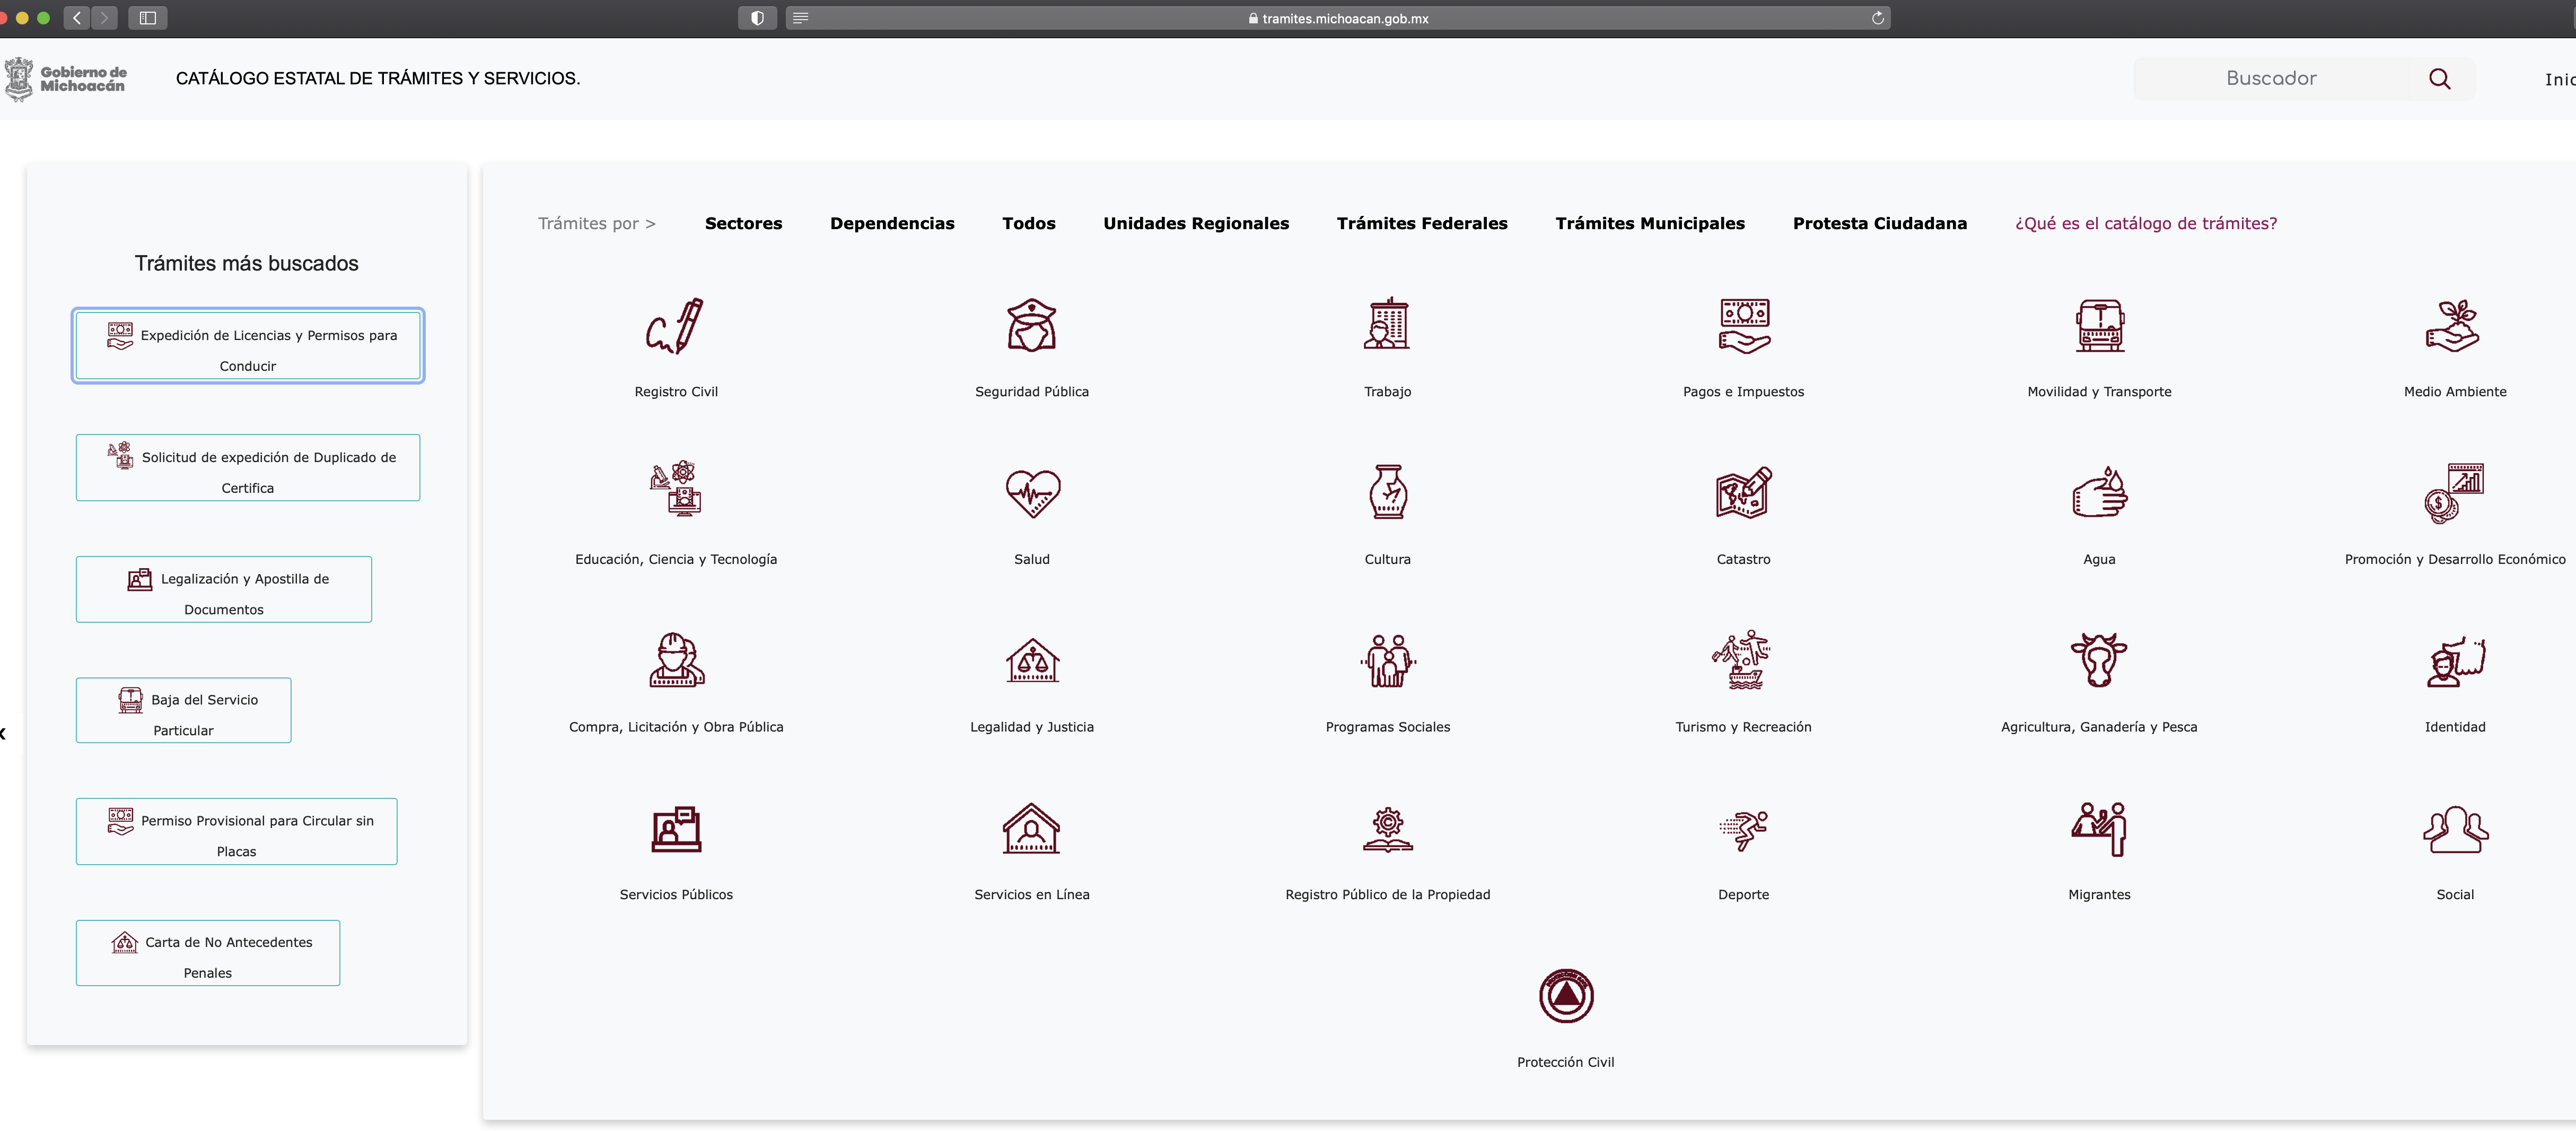Open the Turismo y Recreación icon

(1742, 660)
